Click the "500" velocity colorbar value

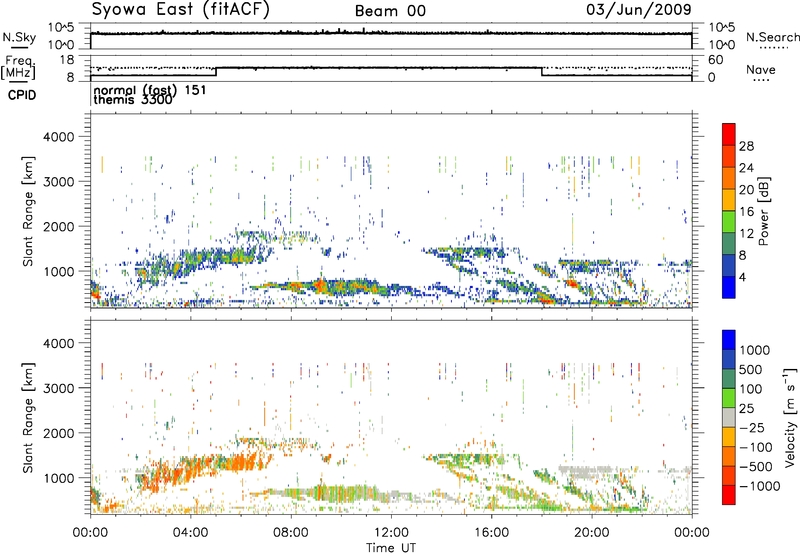click(x=751, y=369)
